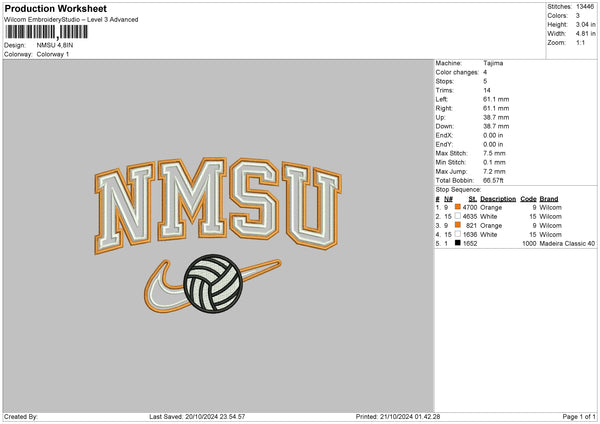The image size is (600, 424).
Task: Click the 'Brand' column header
Action: coord(549,199)
